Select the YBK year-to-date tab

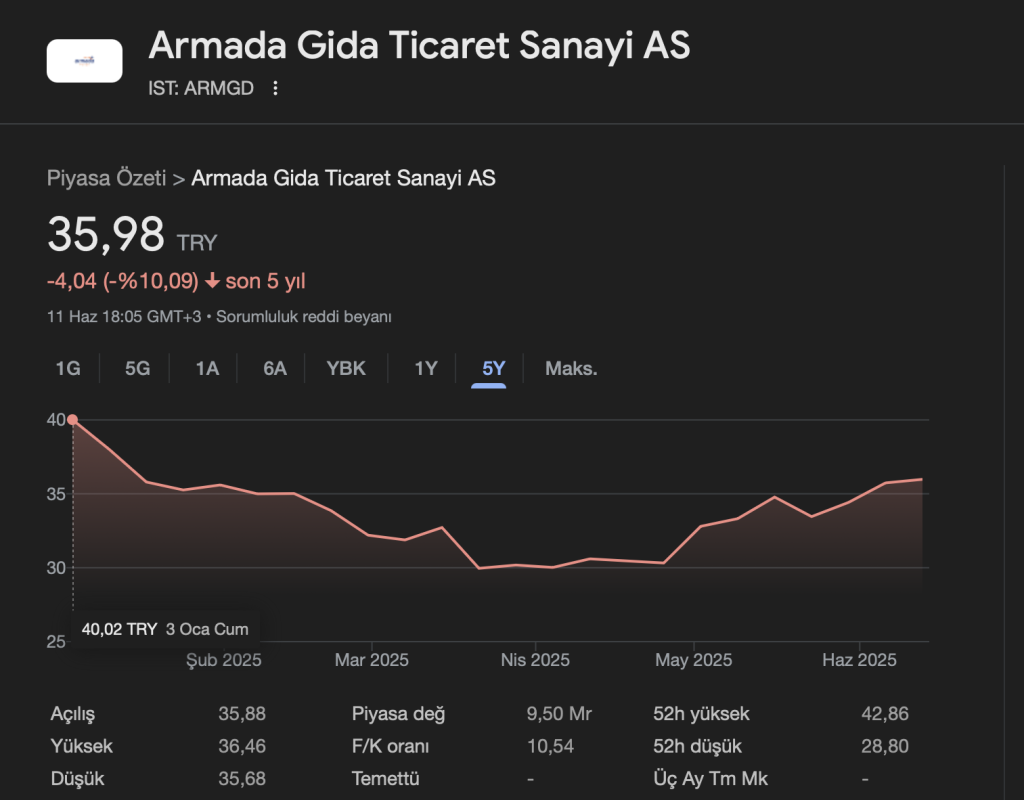tap(346, 369)
